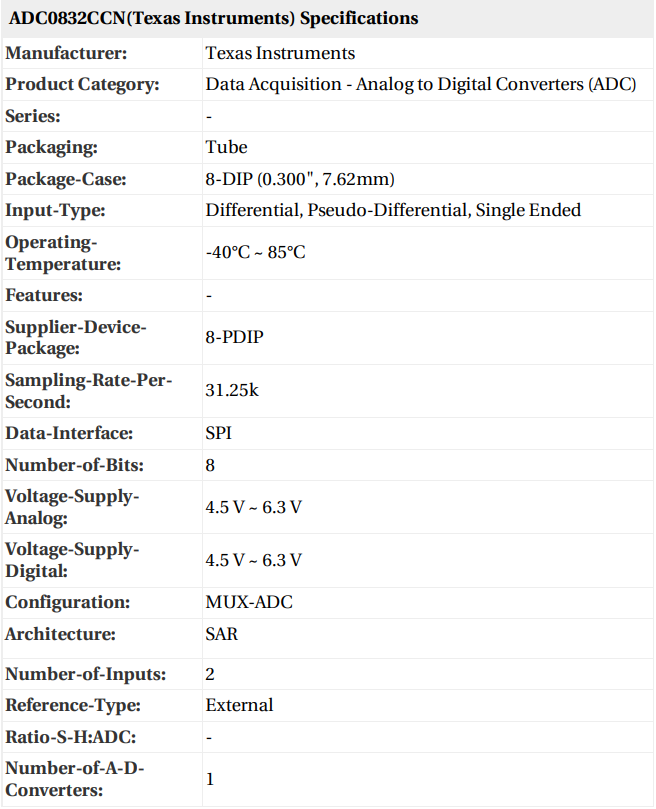Click the Number-of-A-D-Converters label
This screenshot has width=656, height=809.
pyautogui.click(x=68, y=778)
